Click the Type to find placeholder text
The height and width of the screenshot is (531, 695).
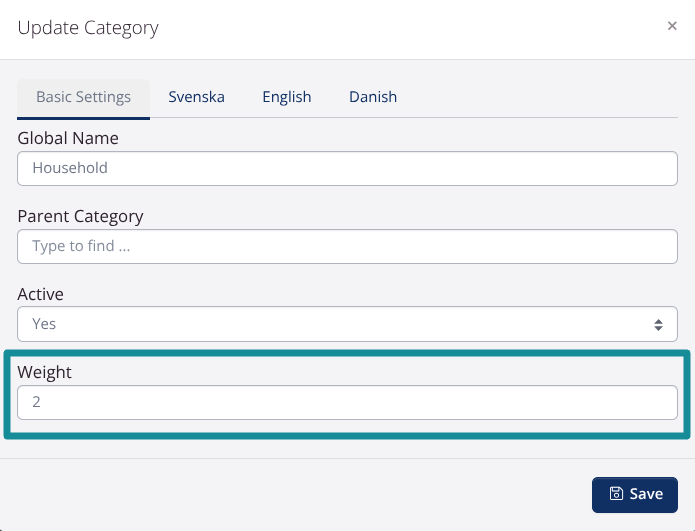81,246
